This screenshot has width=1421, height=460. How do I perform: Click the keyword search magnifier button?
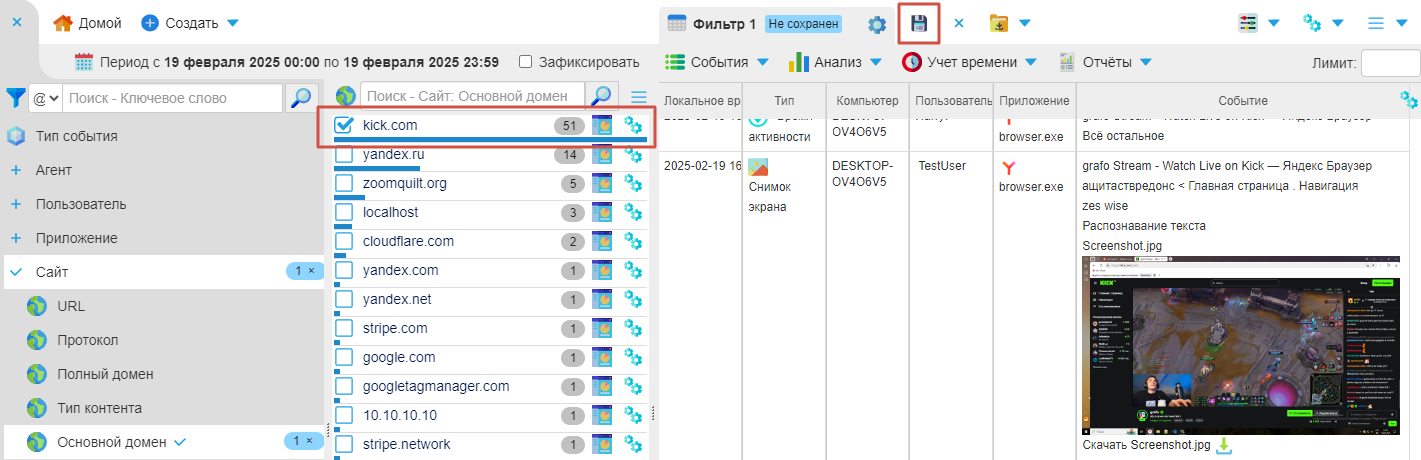[x=300, y=98]
